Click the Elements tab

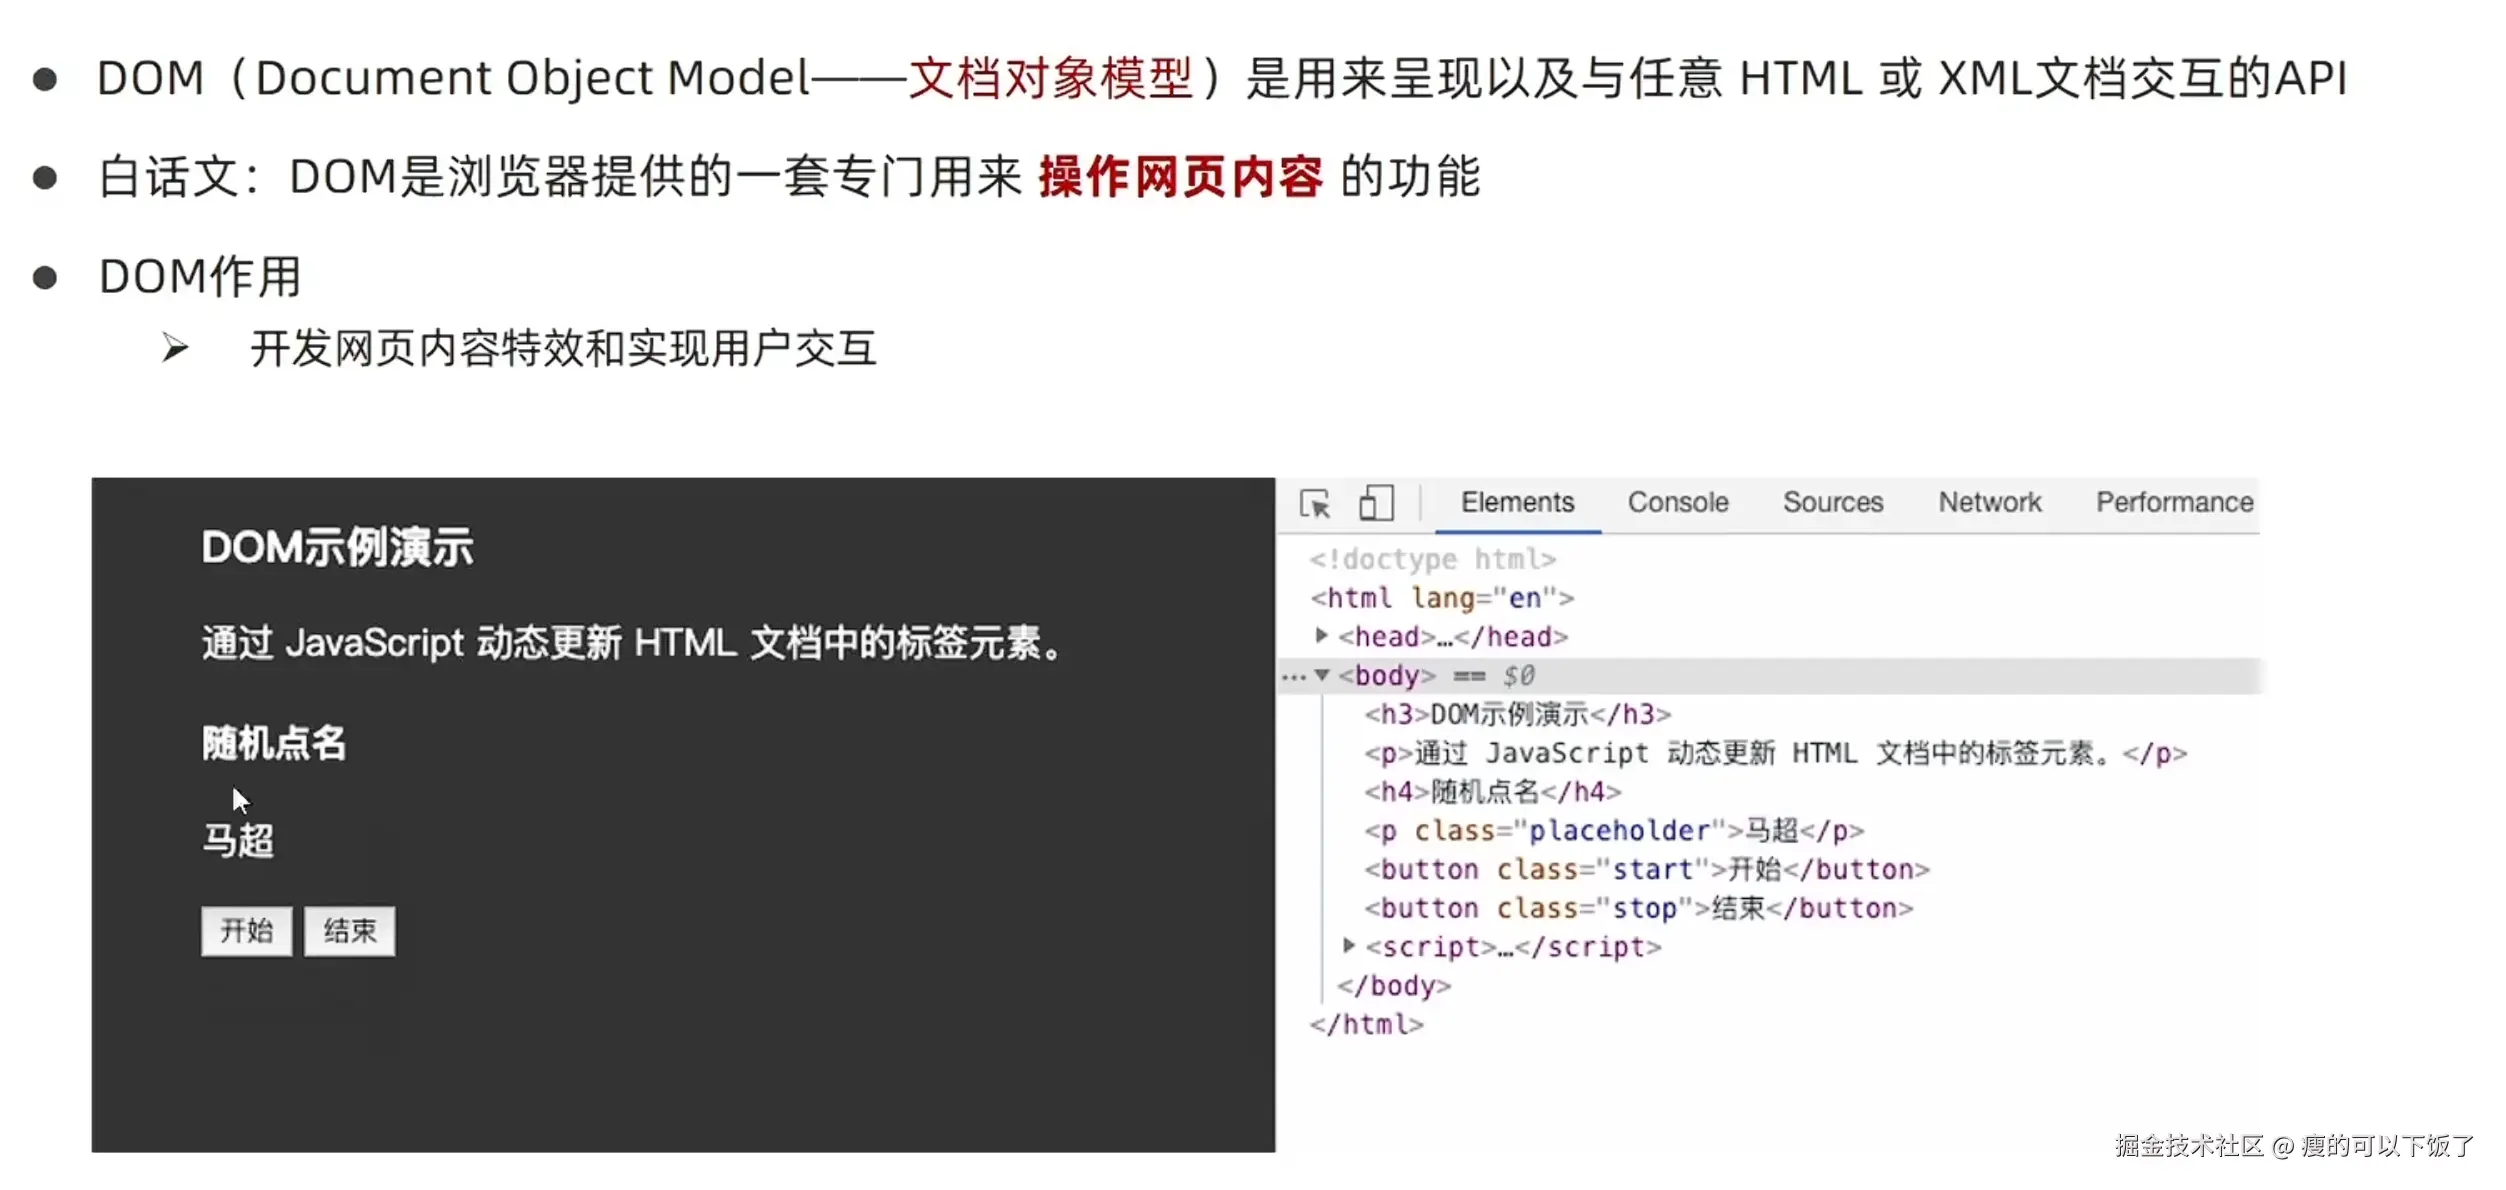point(1517,503)
